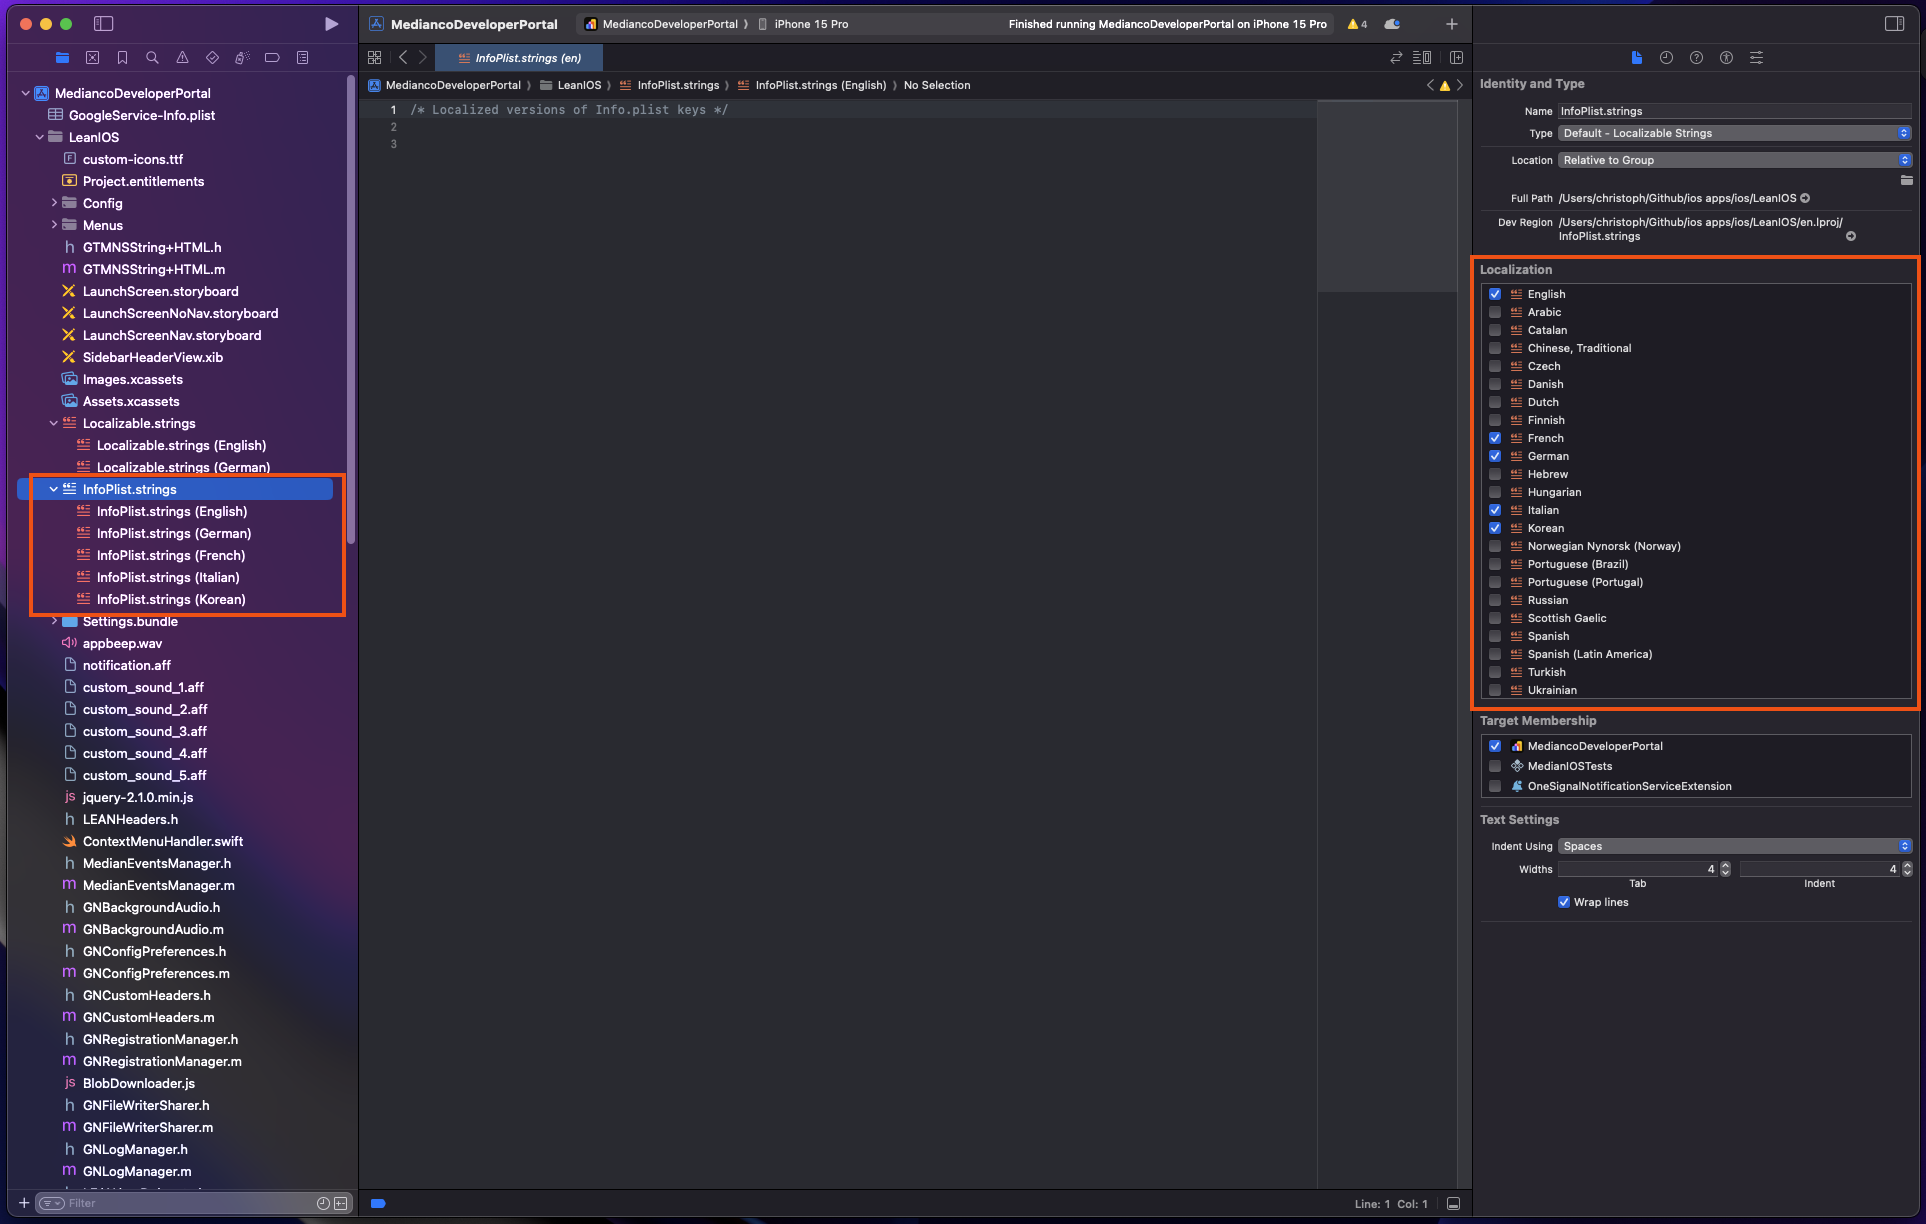Select the InfoPlist.strings (en) editor tab
This screenshot has height=1224, width=1926.
coord(519,58)
